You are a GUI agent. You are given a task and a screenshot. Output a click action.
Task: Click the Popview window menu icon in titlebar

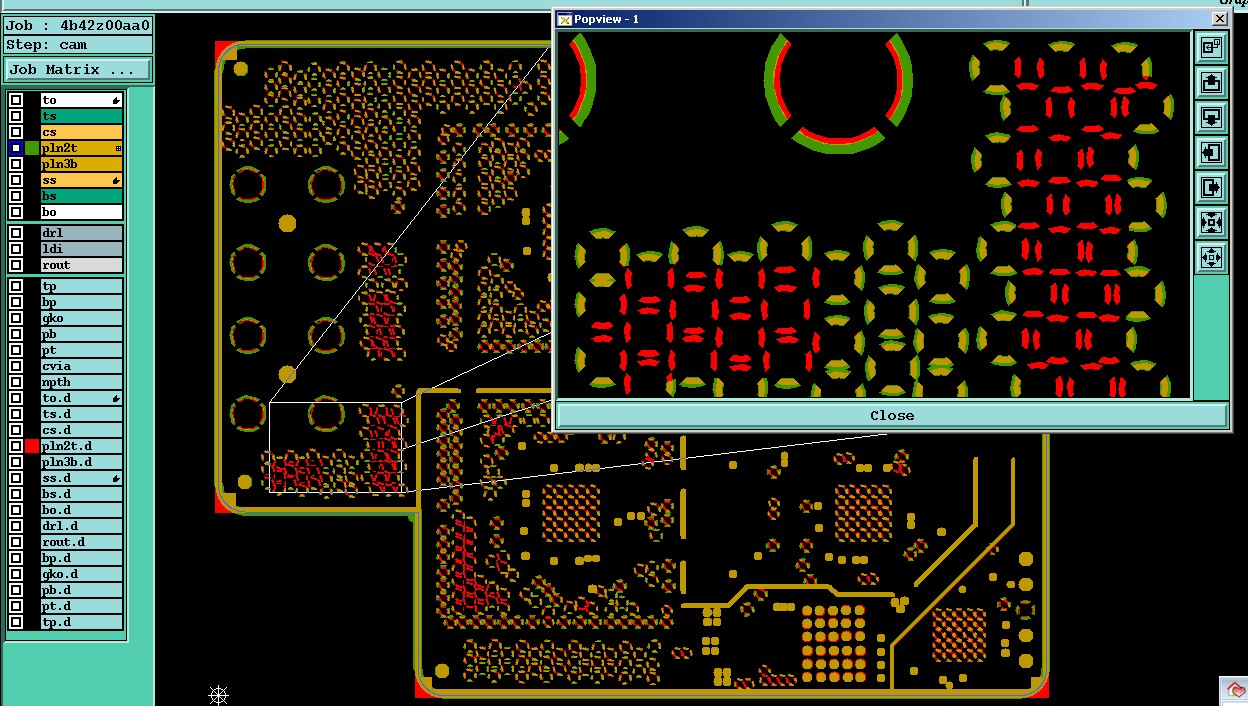(564, 19)
